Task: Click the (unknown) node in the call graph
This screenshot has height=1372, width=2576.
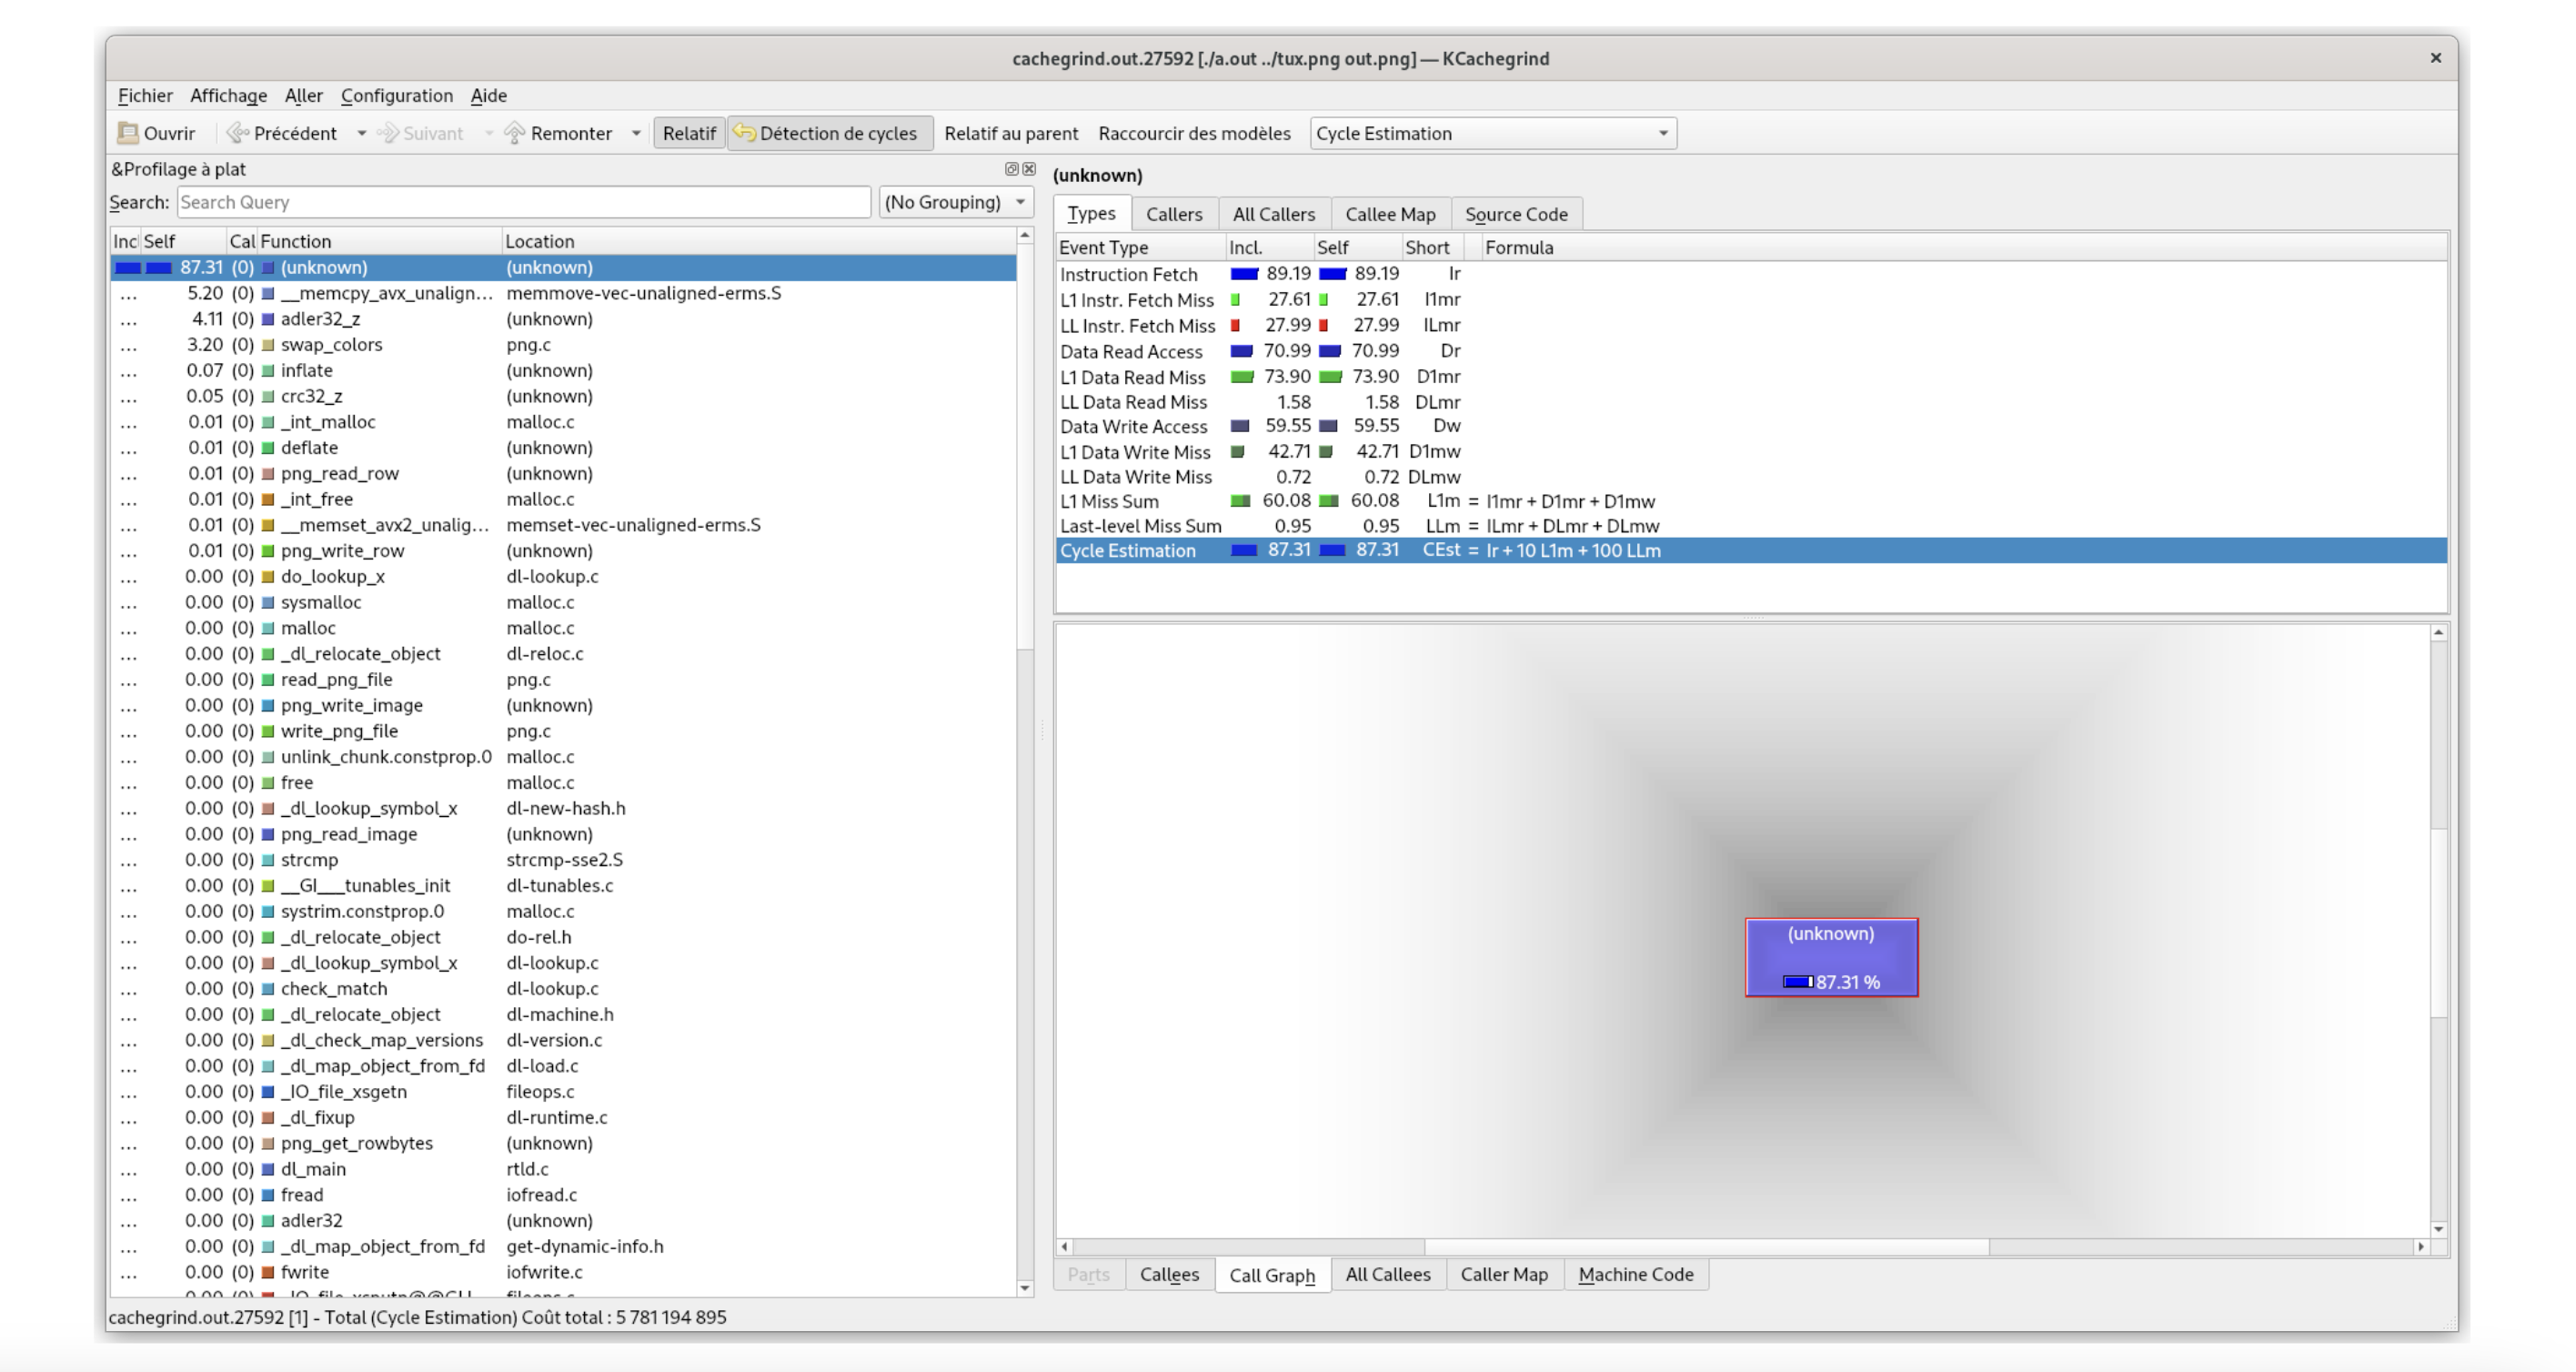Action: point(1831,957)
